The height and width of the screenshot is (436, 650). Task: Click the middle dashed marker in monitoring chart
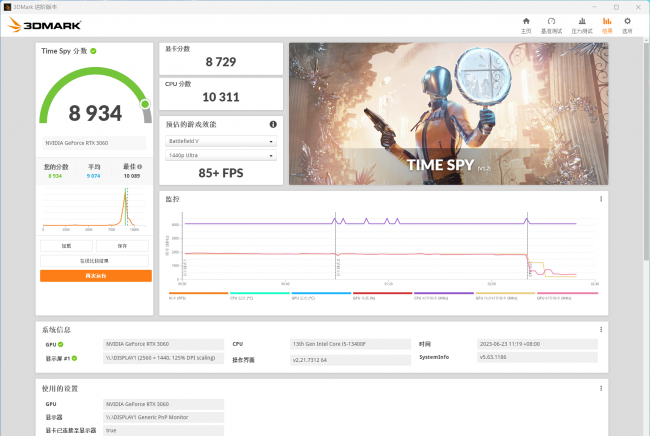click(335, 247)
